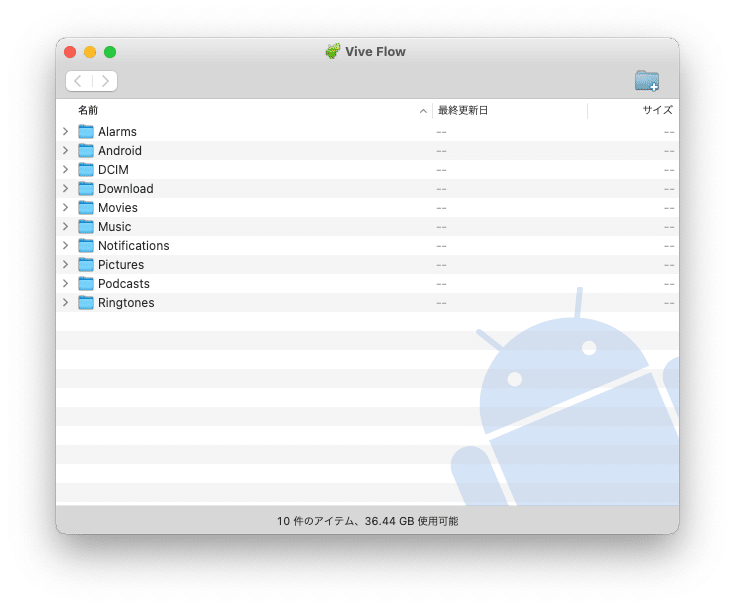
Task: Expand the Pictures folder chevron
Action: click(x=66, y=264)
